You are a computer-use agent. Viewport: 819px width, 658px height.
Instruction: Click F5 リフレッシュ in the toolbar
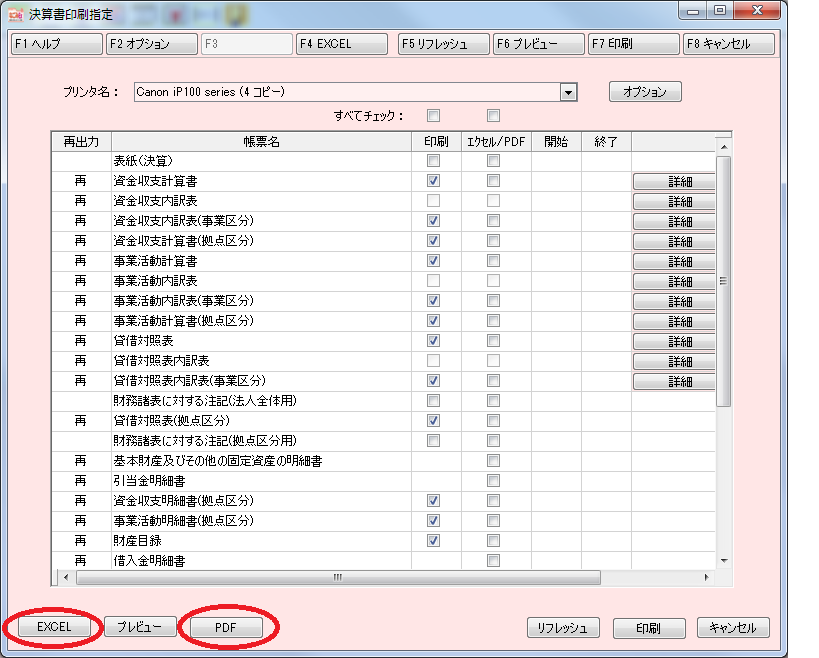pyautogui.click(x=441, y=44)
